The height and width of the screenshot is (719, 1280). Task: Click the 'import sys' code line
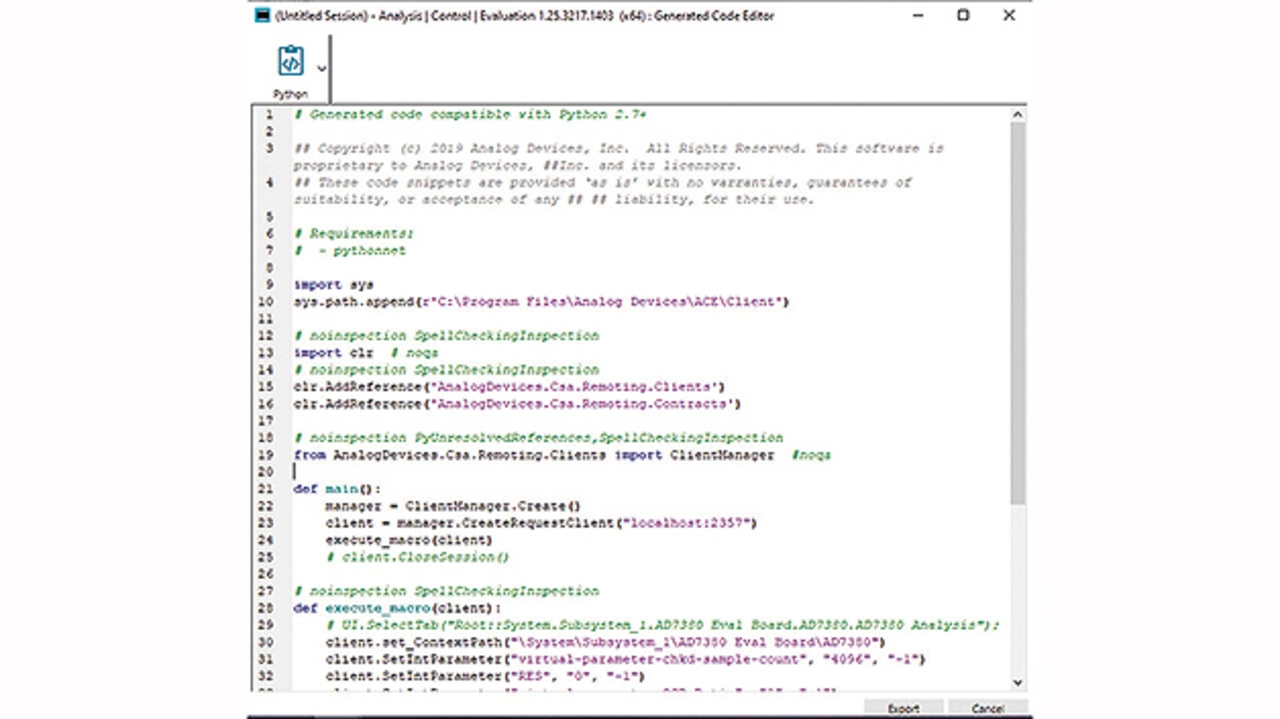pyautogui.click(x=333, y=284)
